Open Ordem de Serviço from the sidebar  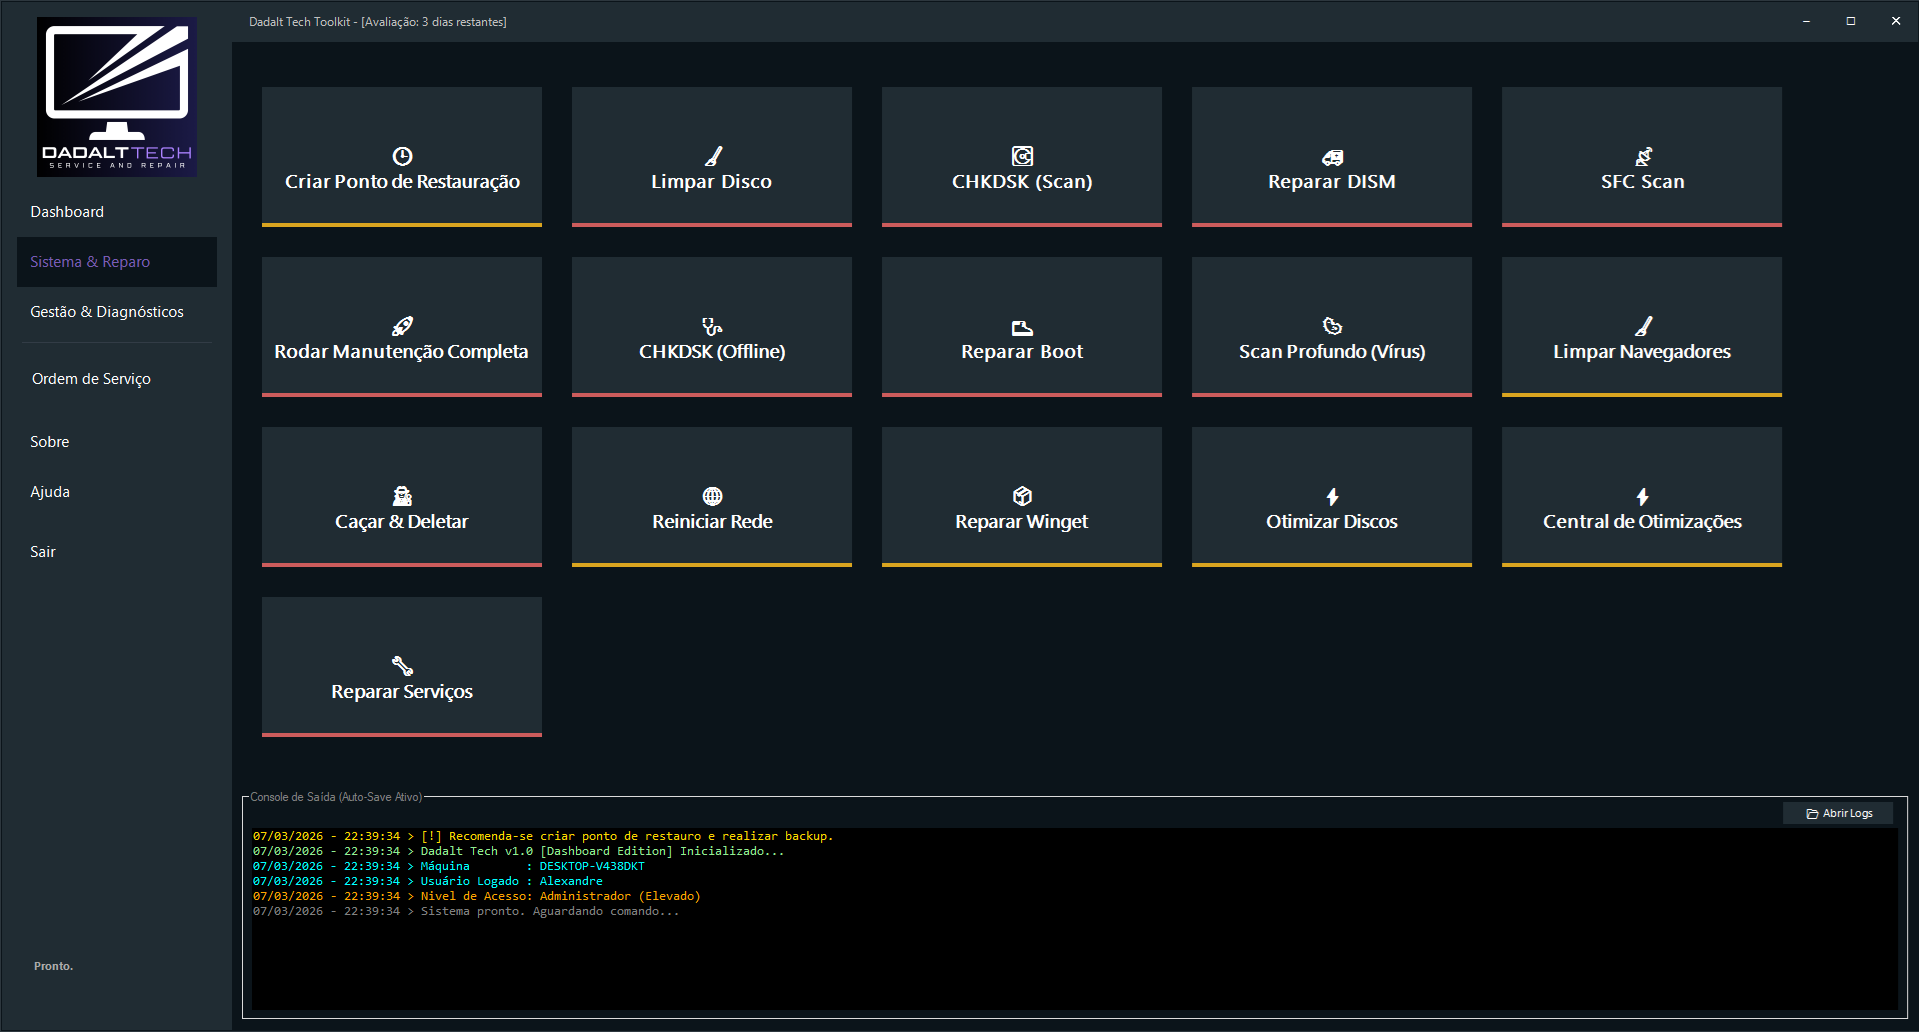[x=91, y=379]
